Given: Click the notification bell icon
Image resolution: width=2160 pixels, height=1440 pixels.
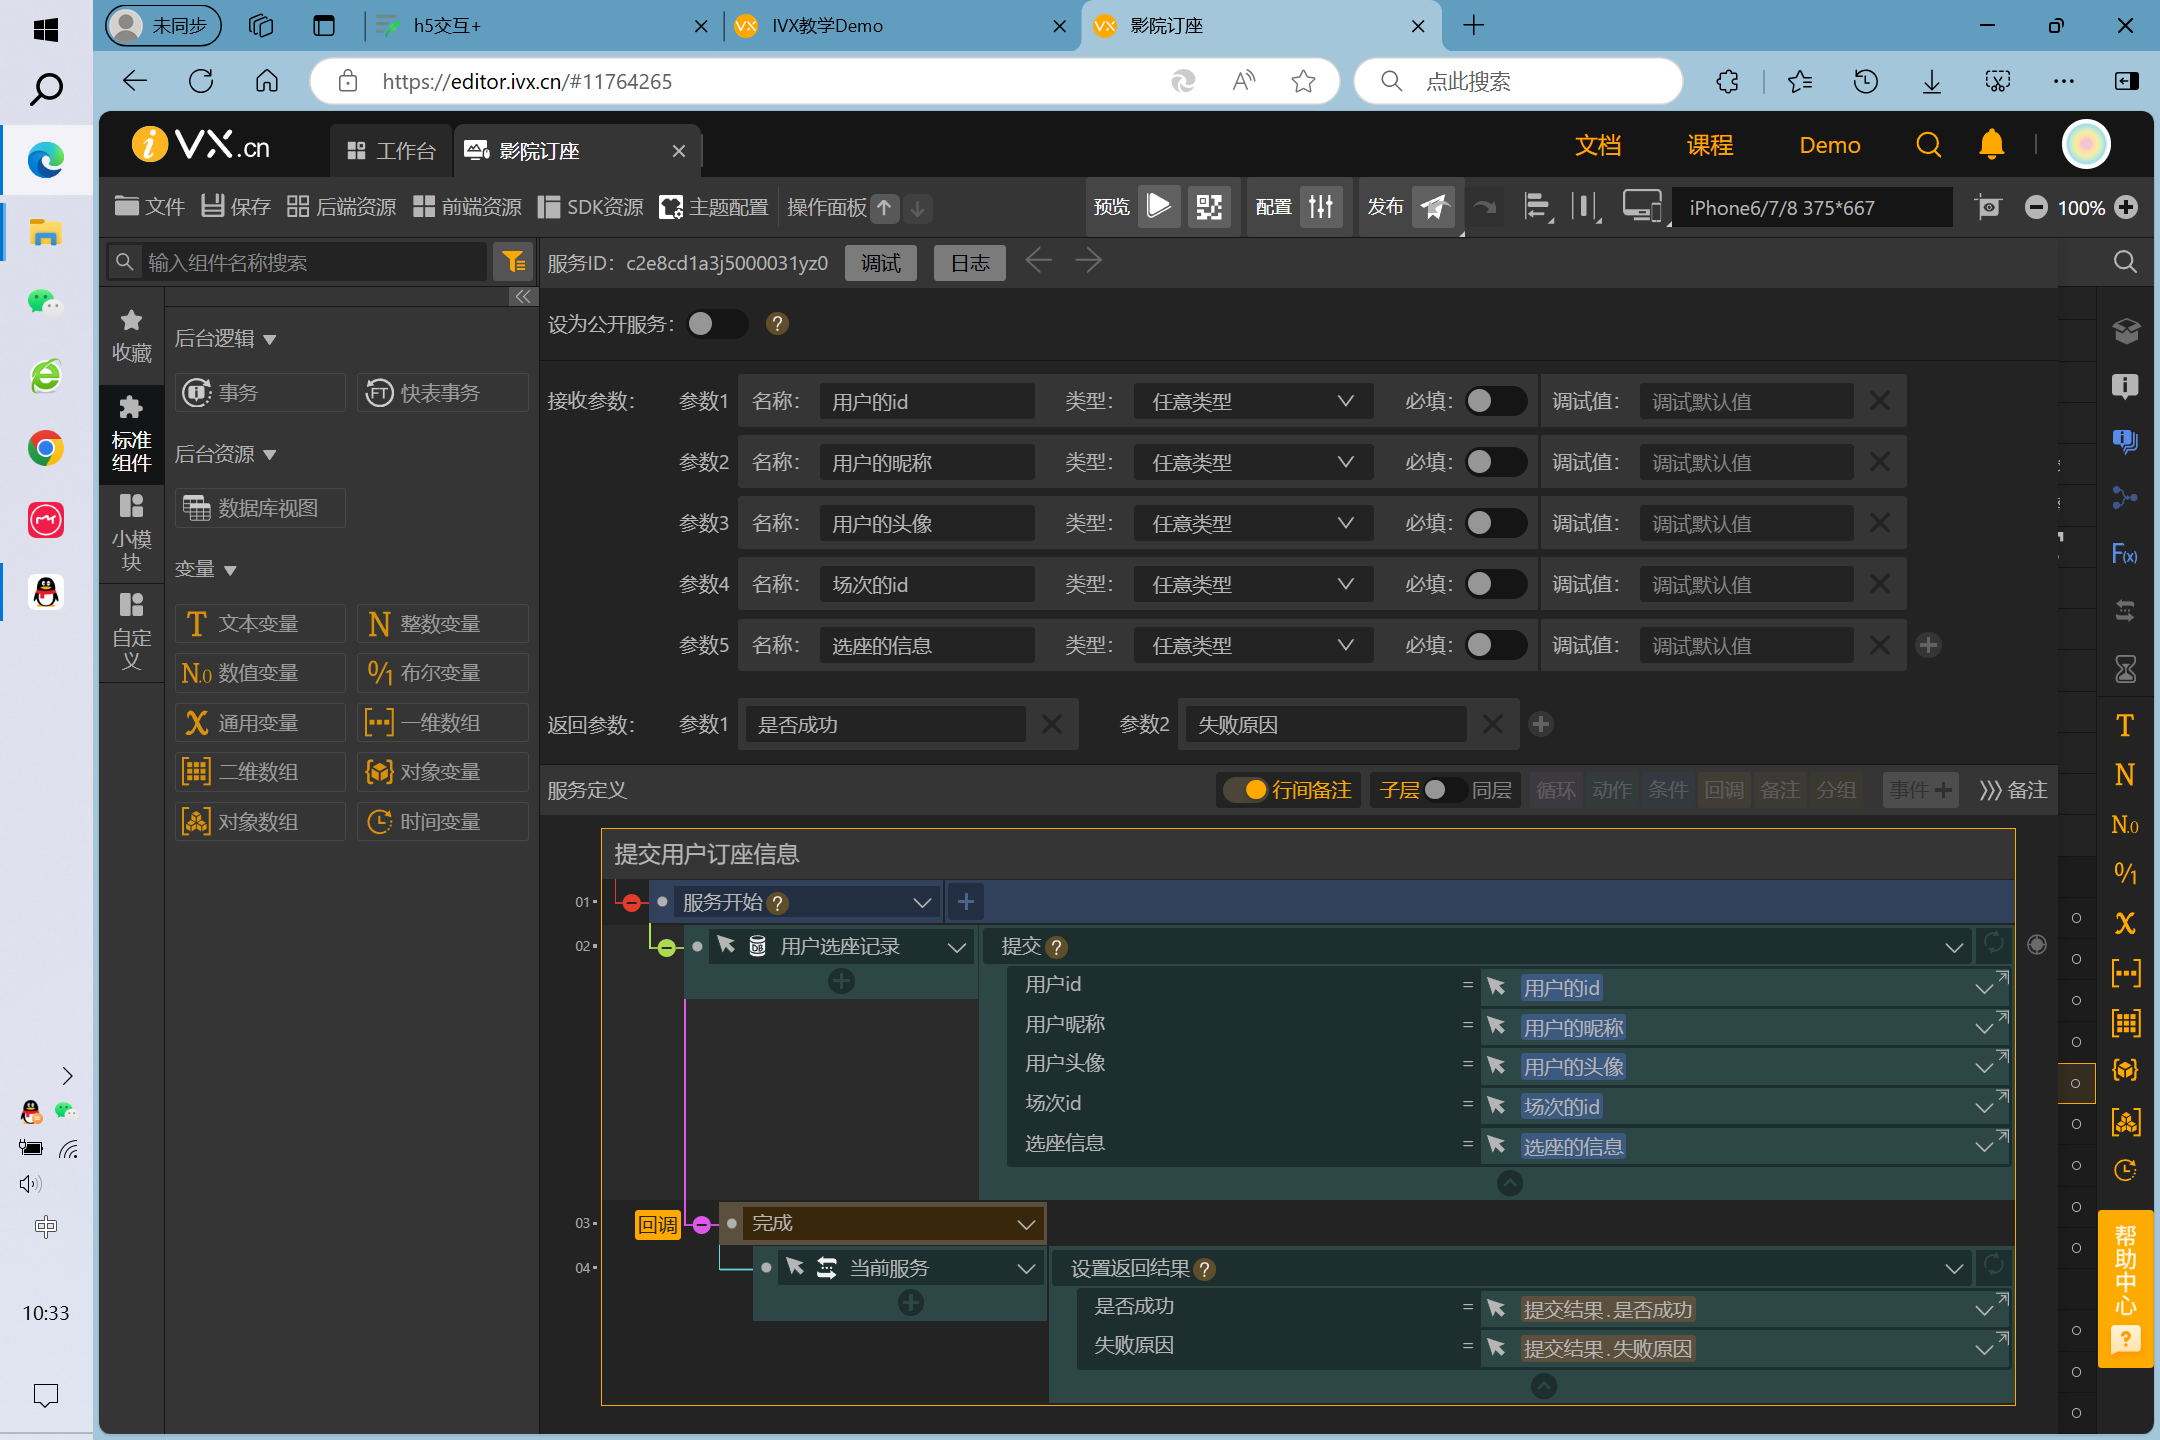Looking at the screenshot, I should coord(1991,145).
